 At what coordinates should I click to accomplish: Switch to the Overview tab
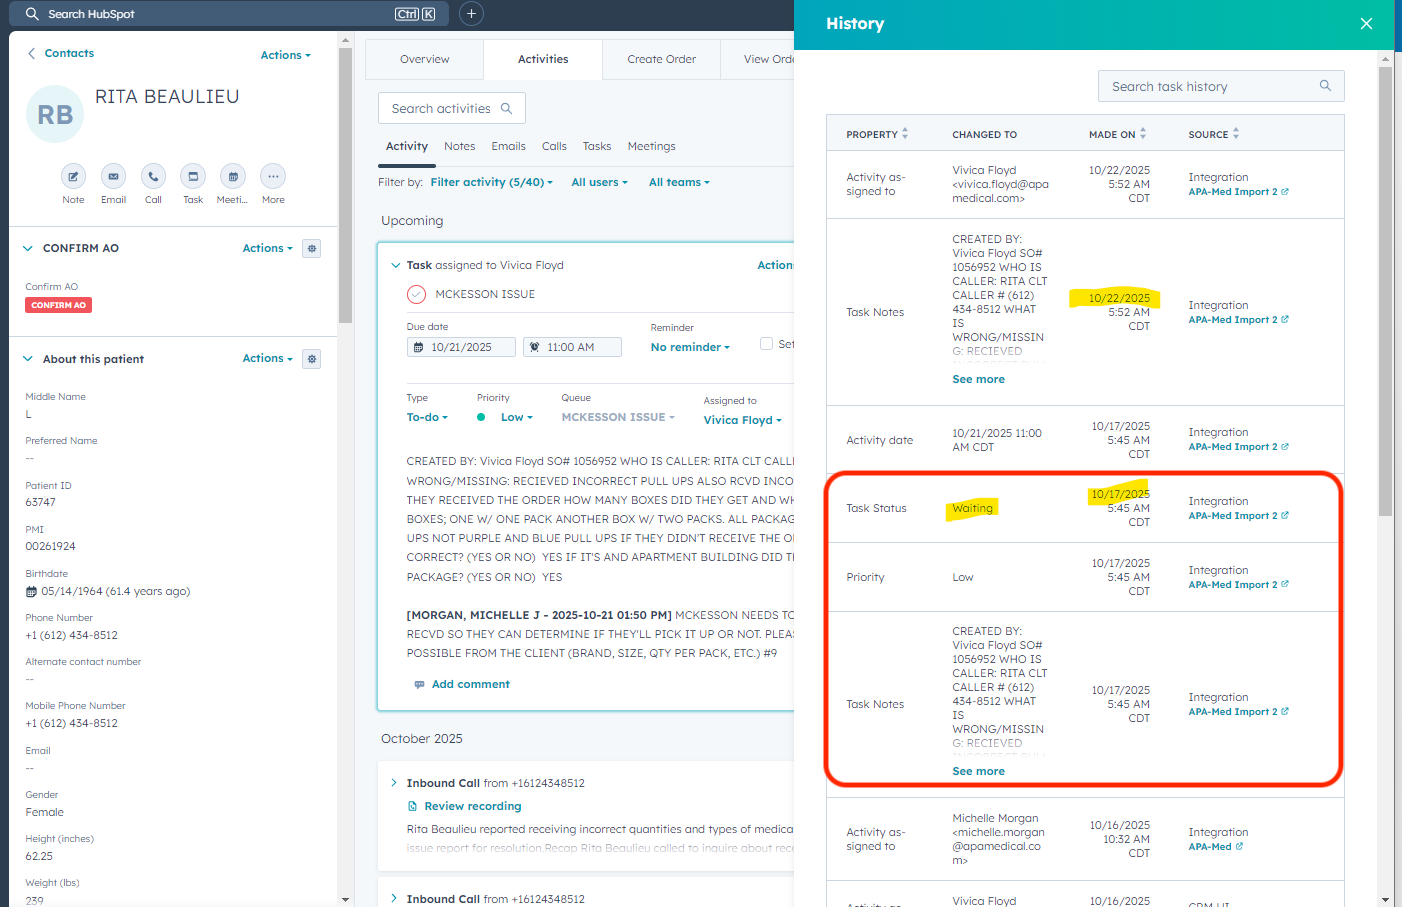click(424, 60)
